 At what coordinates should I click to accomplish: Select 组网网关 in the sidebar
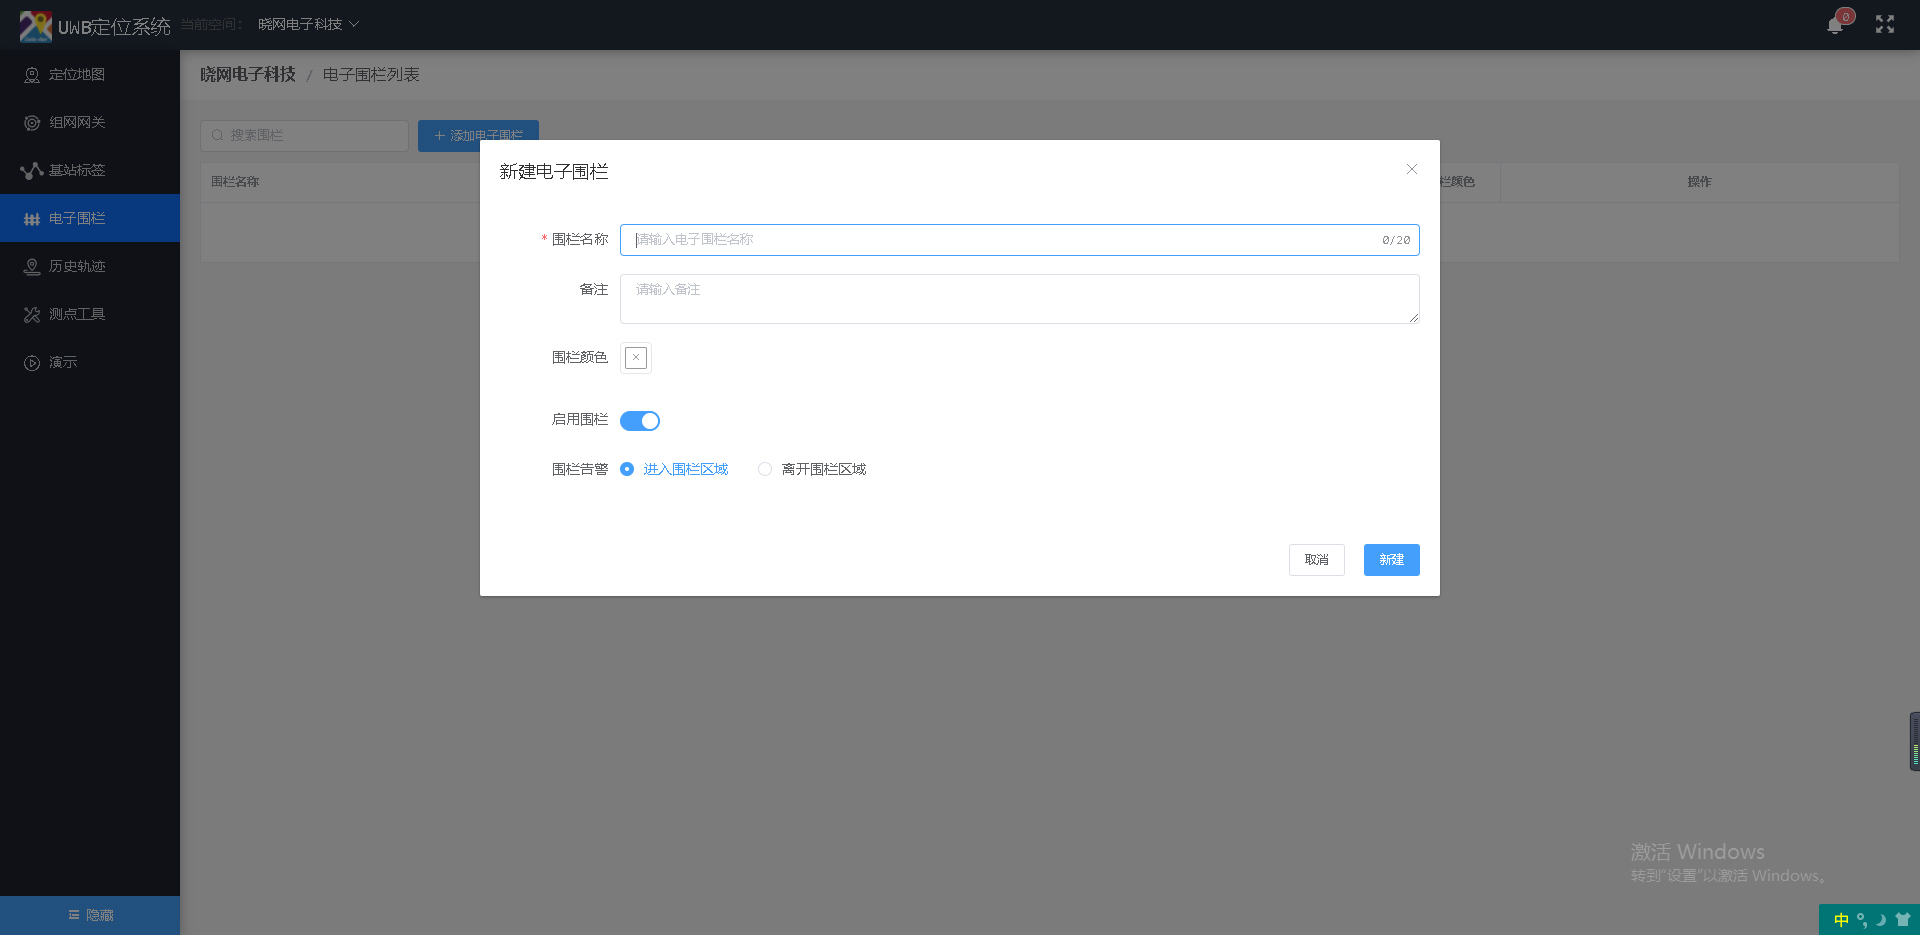click(x=75, y=122)
